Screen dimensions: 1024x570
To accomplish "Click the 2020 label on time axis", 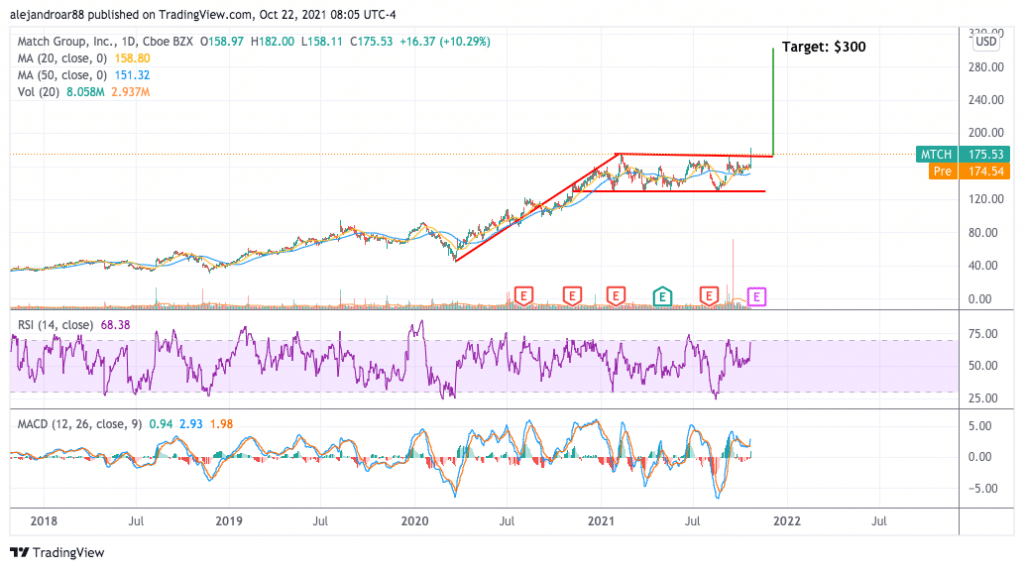I will [415, 521].
